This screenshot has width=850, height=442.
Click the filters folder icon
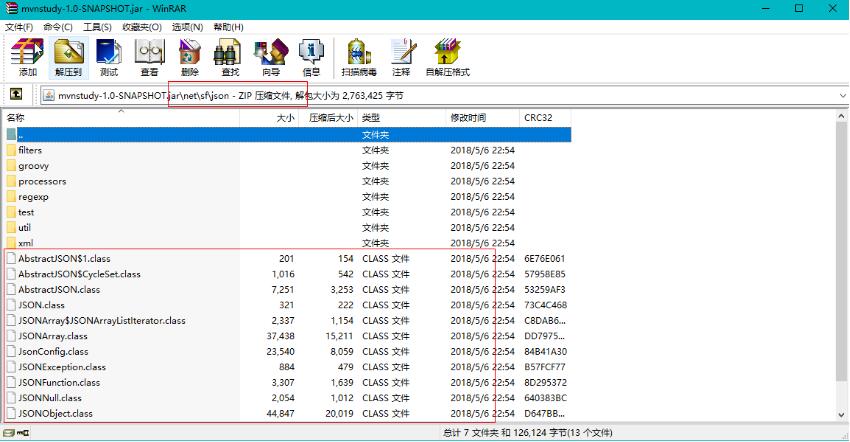pos(11,150)
